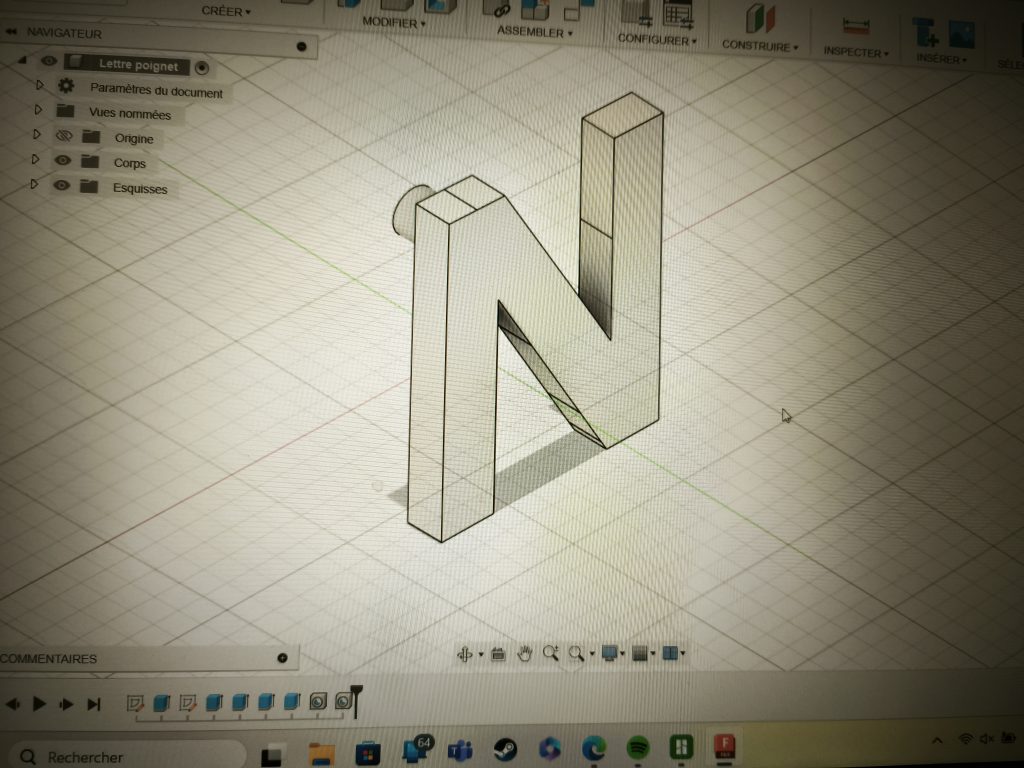Collapse the Lettre poignet root node
Screen dimensions: 1024x768
click(x=23, y=60)
